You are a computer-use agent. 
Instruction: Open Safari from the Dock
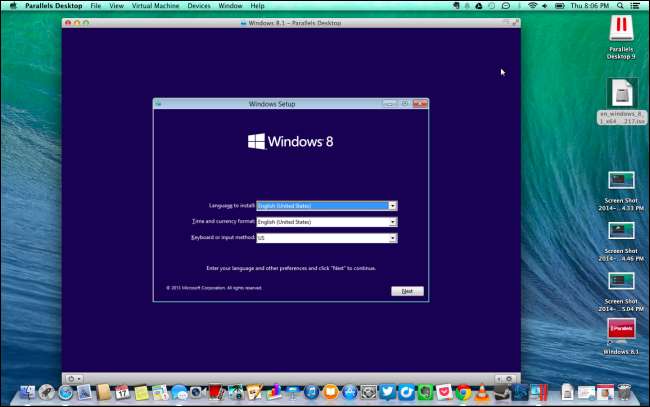tap(65, 392)
